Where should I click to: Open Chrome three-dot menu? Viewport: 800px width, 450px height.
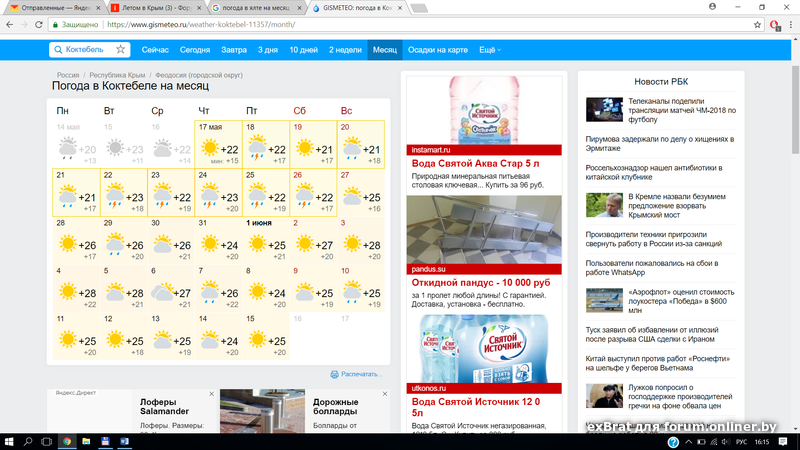click(x=789, y=24)
